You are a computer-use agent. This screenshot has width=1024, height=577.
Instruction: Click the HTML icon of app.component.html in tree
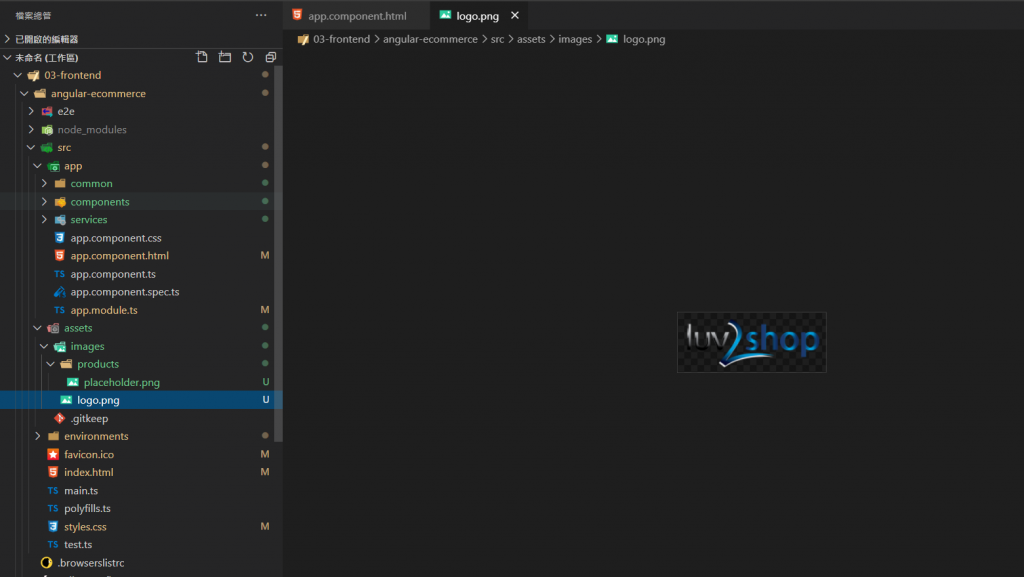tap(59, 255)
